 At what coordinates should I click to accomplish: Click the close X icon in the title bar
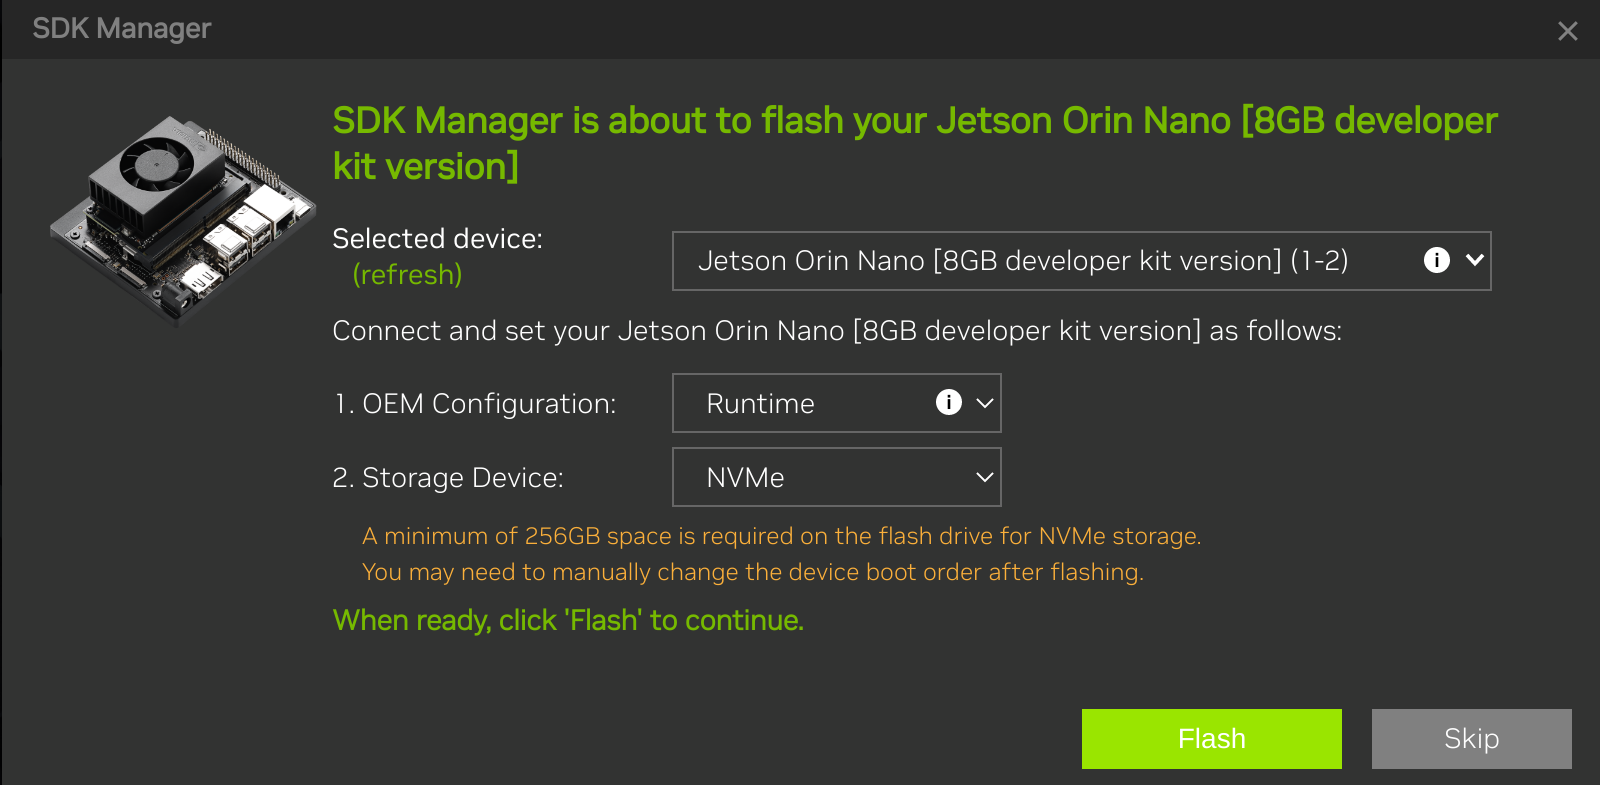click(1570, 30)
